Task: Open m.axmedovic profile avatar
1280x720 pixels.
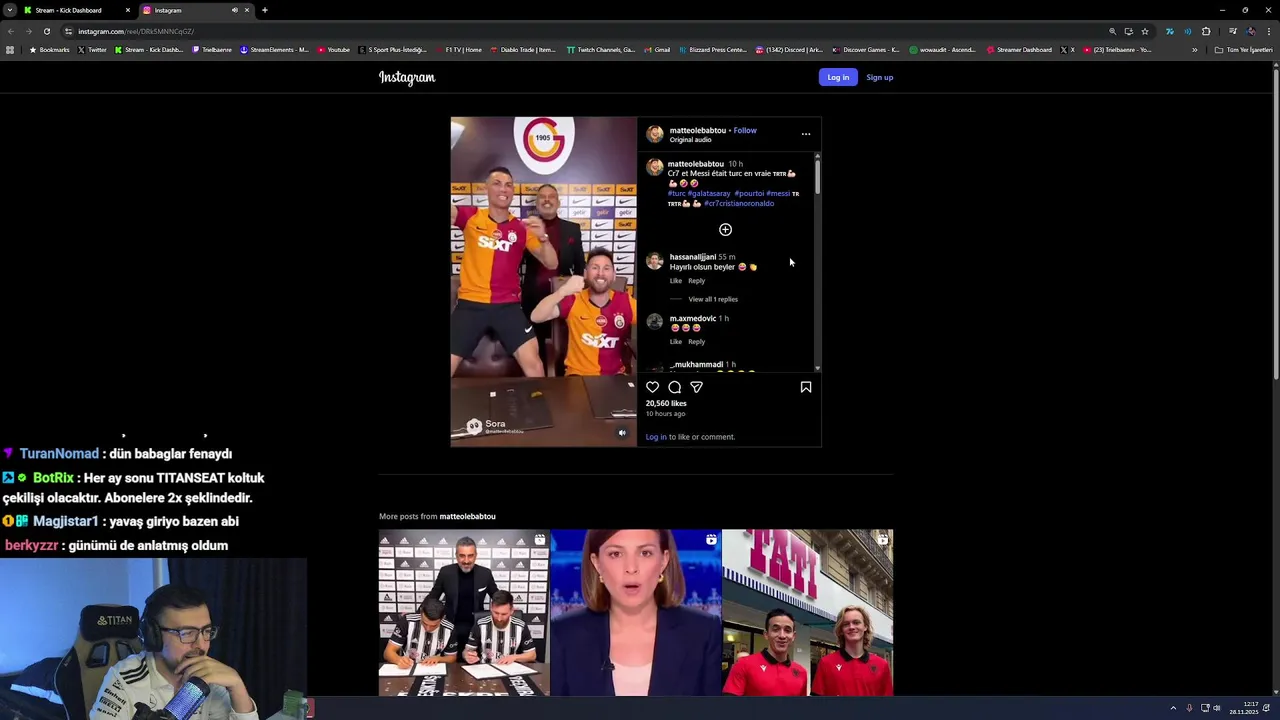Action: pos(655,322)
